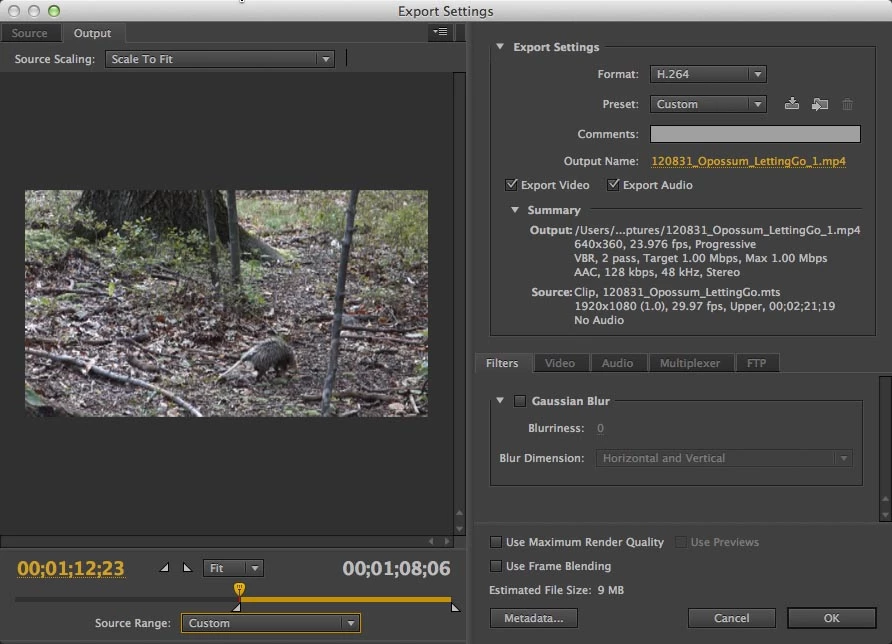Toggle the Export Video checkbox
Screen dimensions: 892x644
[x=511, y=184]
